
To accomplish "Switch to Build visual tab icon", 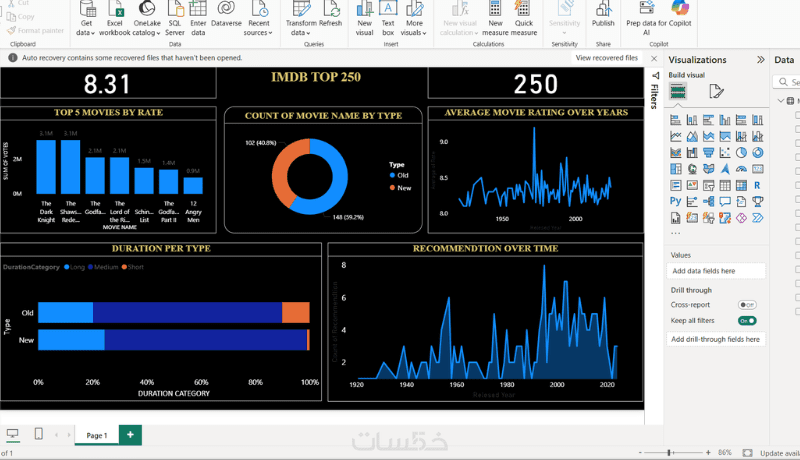I will click(x=678, y=92).
